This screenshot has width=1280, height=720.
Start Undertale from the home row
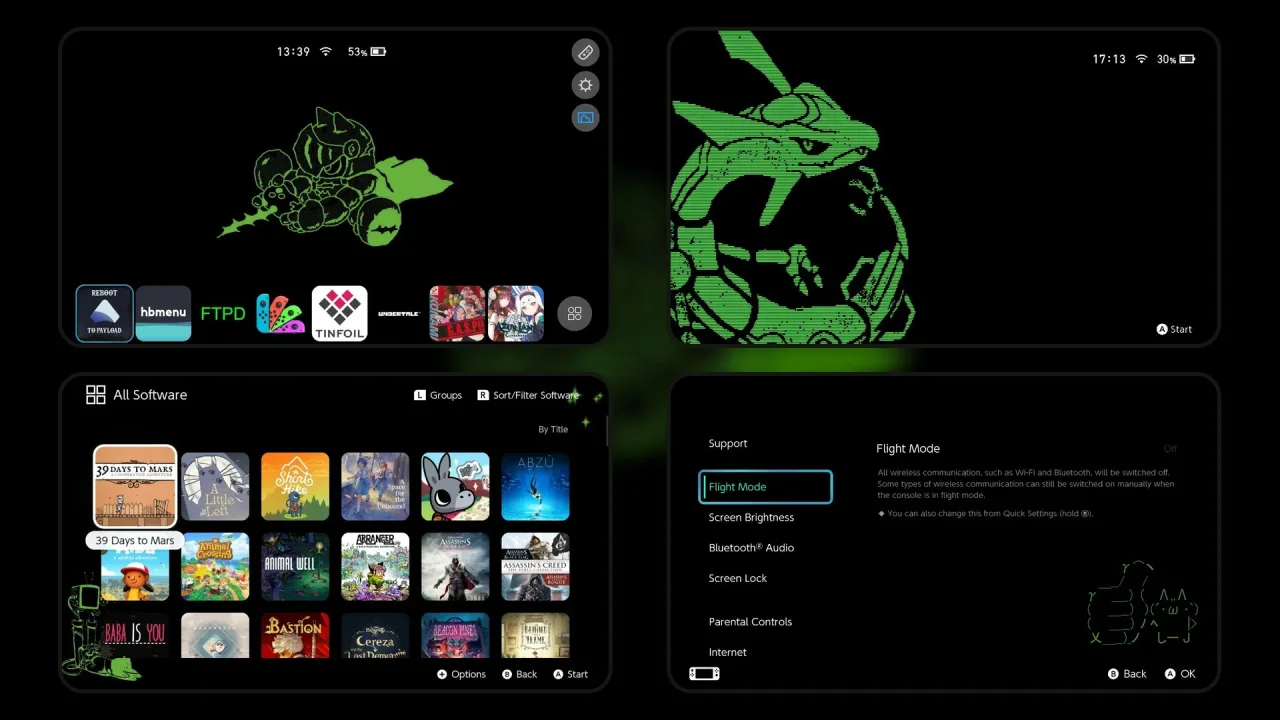click(399, 314)
